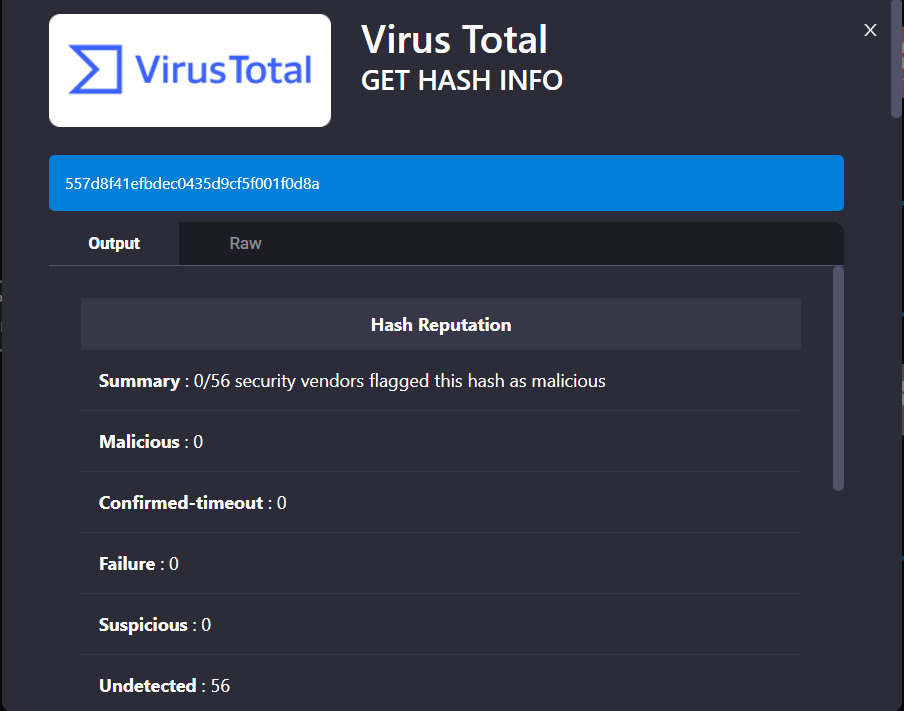Screen dimensions: 904x711
Task: Click the Confirmed-timeout : 0 row
Action: (x=440, y=503)
